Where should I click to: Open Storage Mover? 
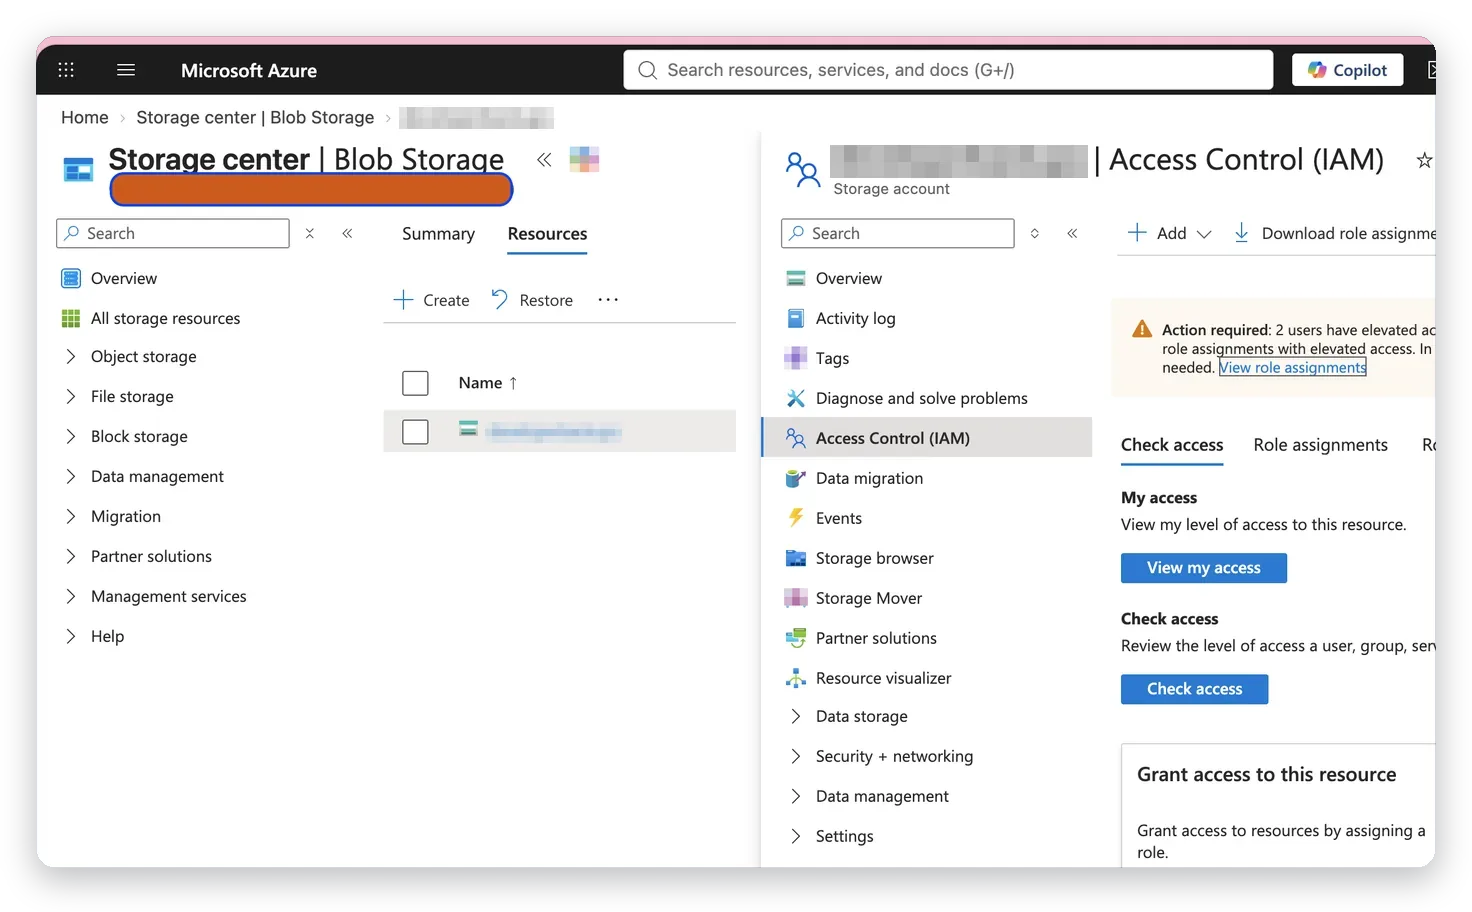[868, 598]
